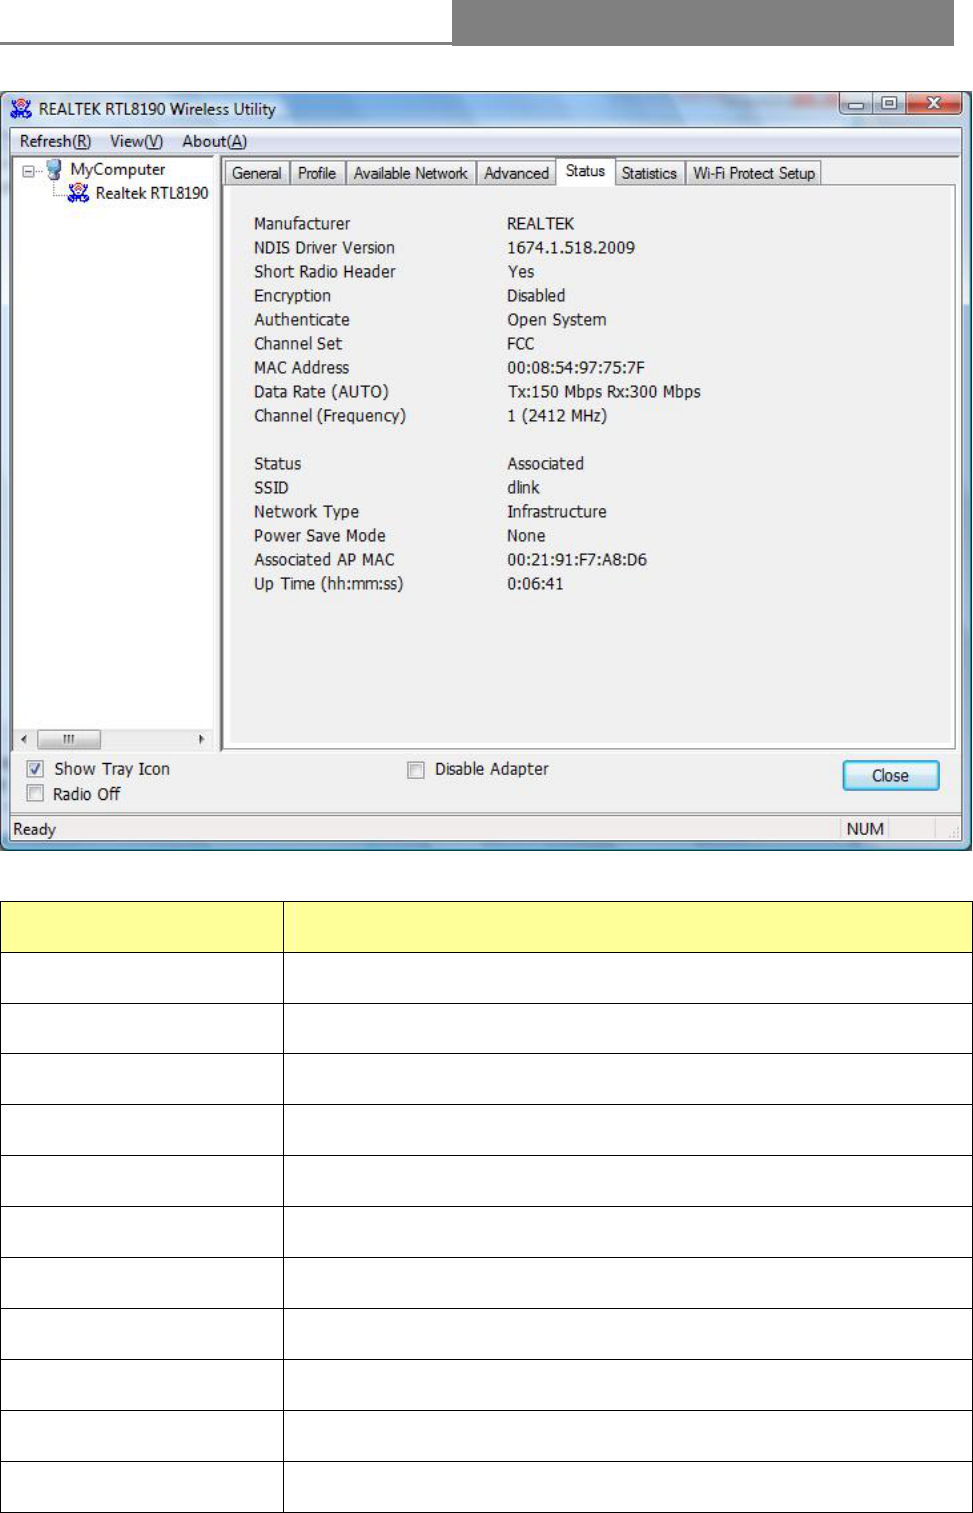This screenshot has width=973, height=1513.
Task: Click the Status value Associated
Action: coord(545,464)
